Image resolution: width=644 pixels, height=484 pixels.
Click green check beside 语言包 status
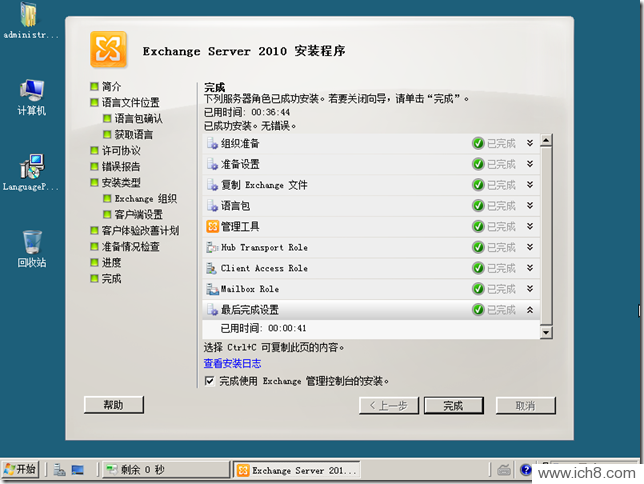(478, 206)
